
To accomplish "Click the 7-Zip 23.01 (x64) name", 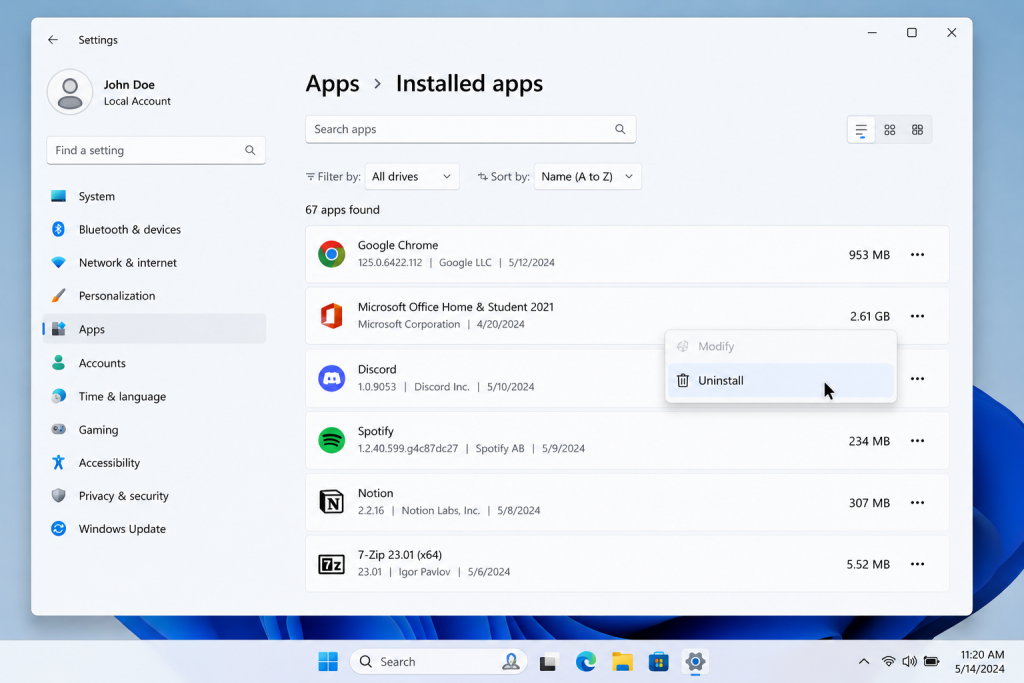I will [x=400, y=554].
